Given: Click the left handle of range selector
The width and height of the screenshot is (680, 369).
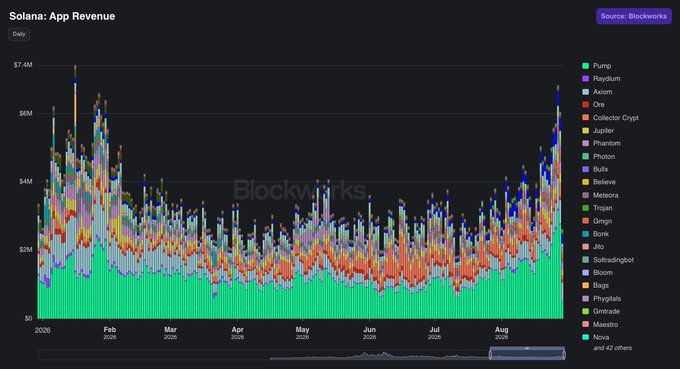Looking at the screenshot, I should click(490, 355).
